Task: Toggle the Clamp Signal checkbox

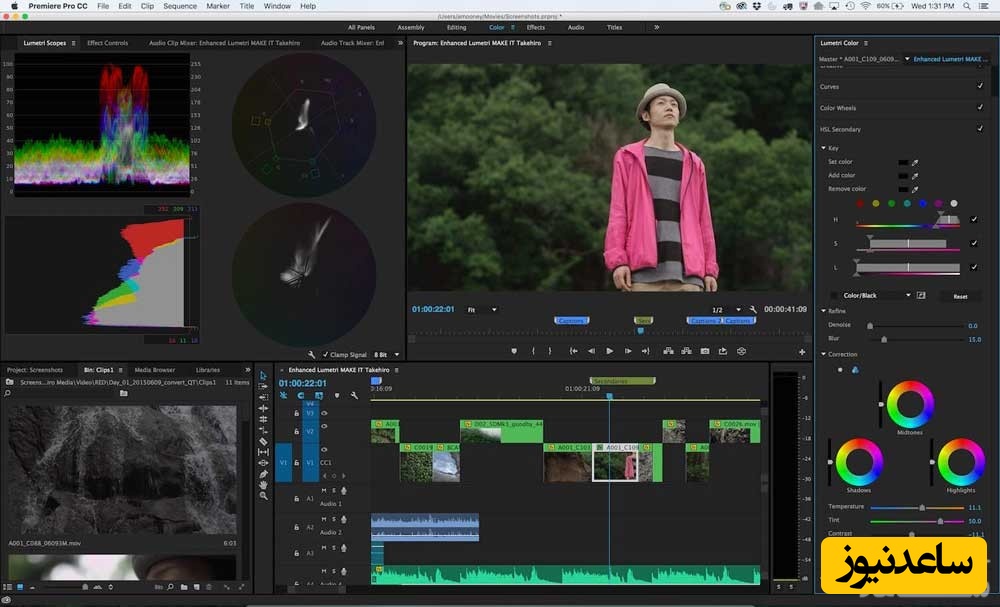Action: (x=326, y=355)
